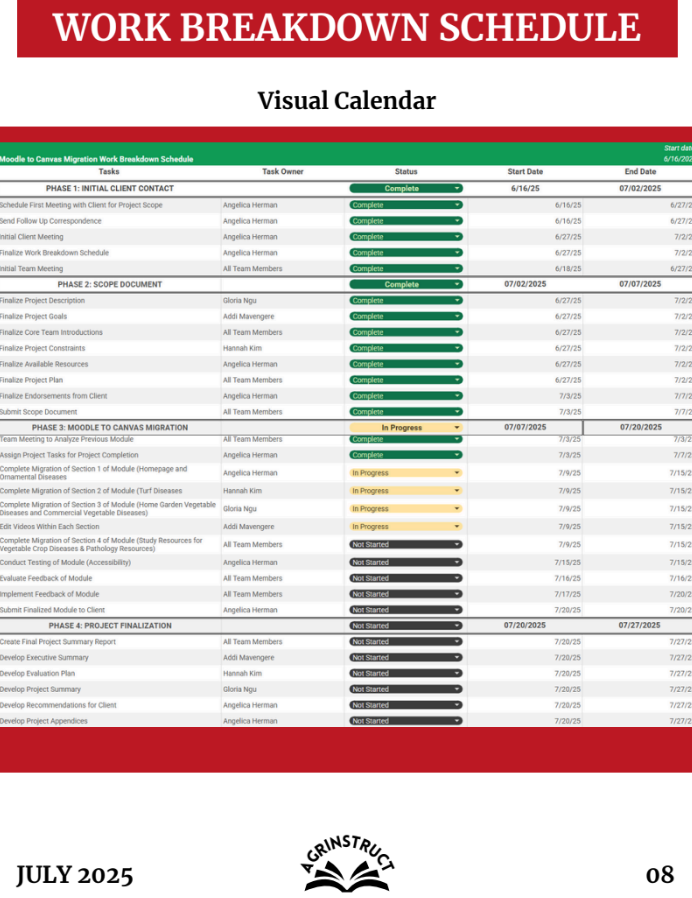Click the Finalize Project Plan task
Viewport: 692px width, 898px height.
point(32,380)
